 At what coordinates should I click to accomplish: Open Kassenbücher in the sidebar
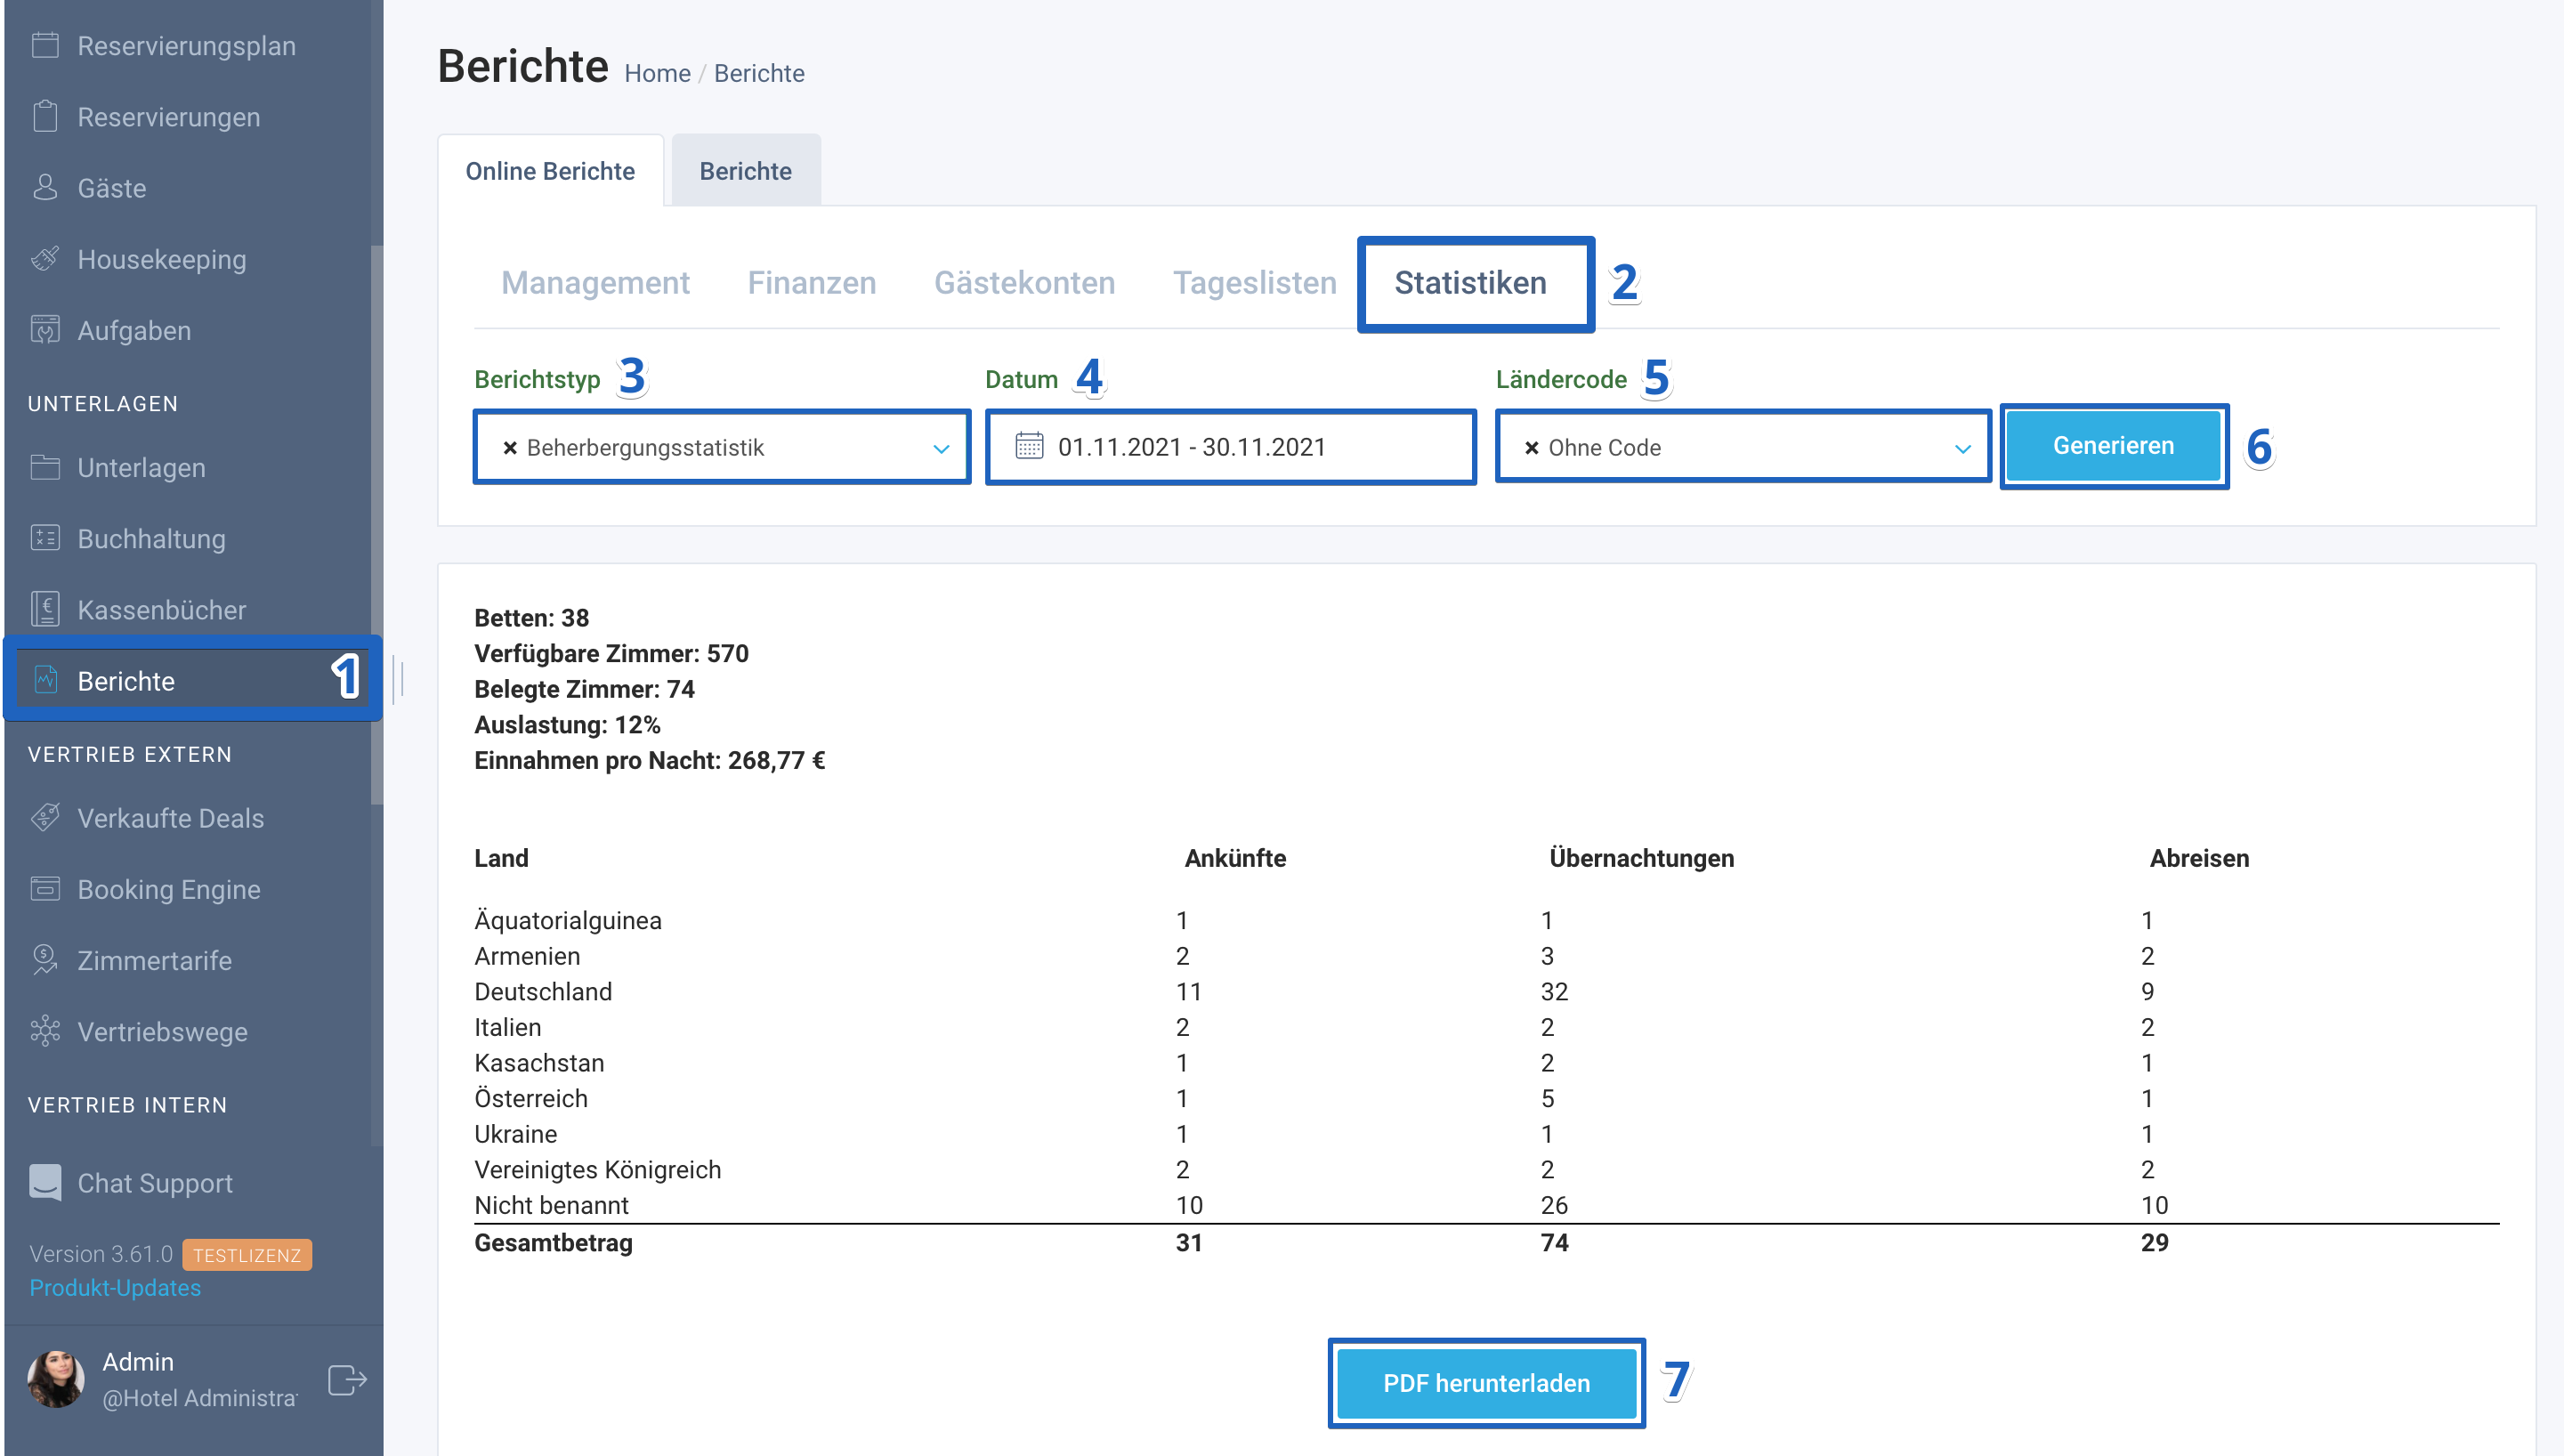[187, 609]
